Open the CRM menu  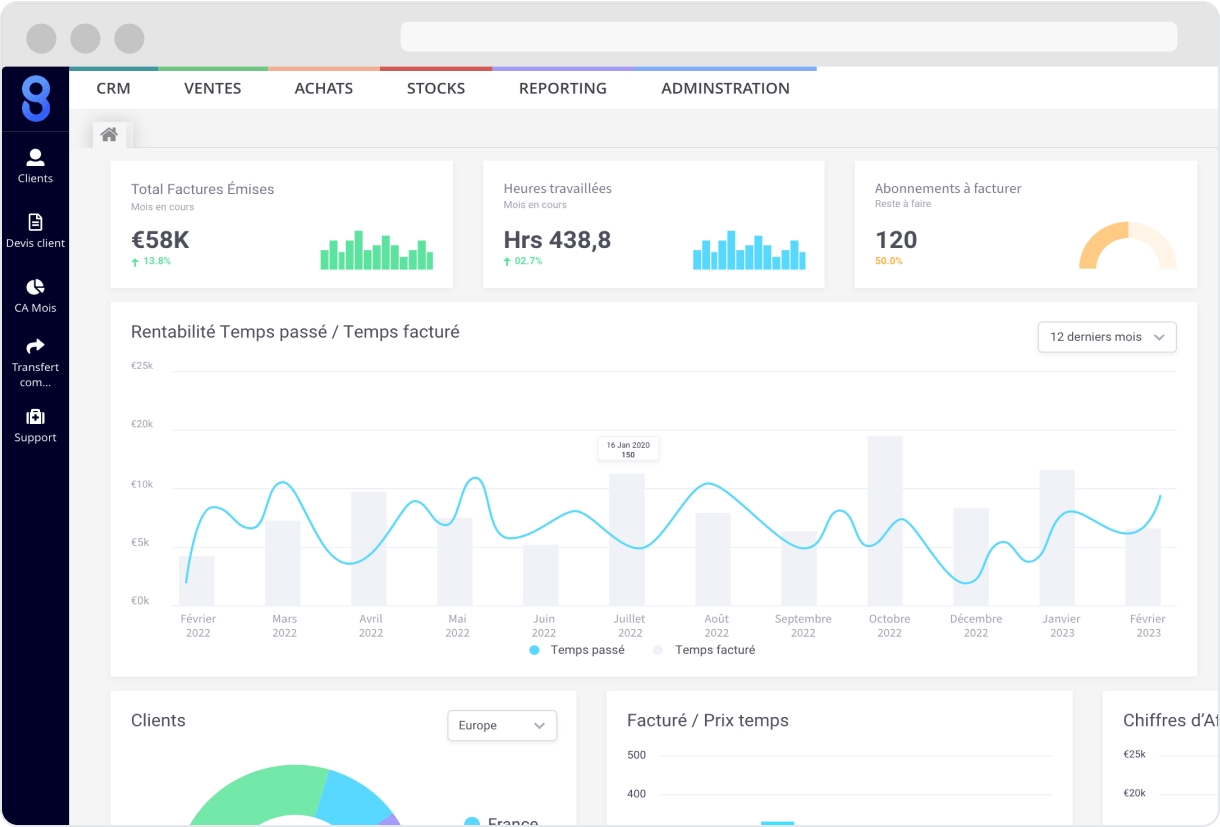113,88
